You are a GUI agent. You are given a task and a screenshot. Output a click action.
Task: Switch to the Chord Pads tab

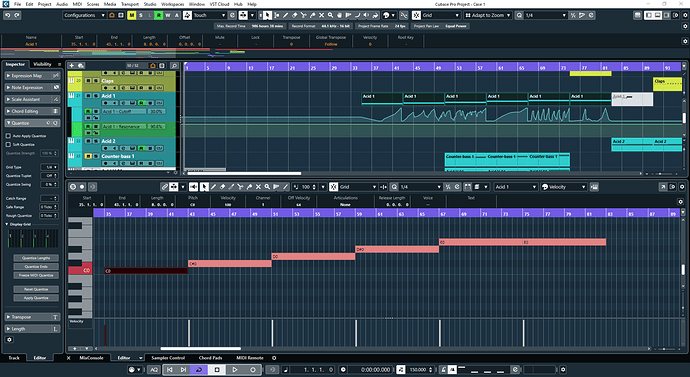(210, 358)
